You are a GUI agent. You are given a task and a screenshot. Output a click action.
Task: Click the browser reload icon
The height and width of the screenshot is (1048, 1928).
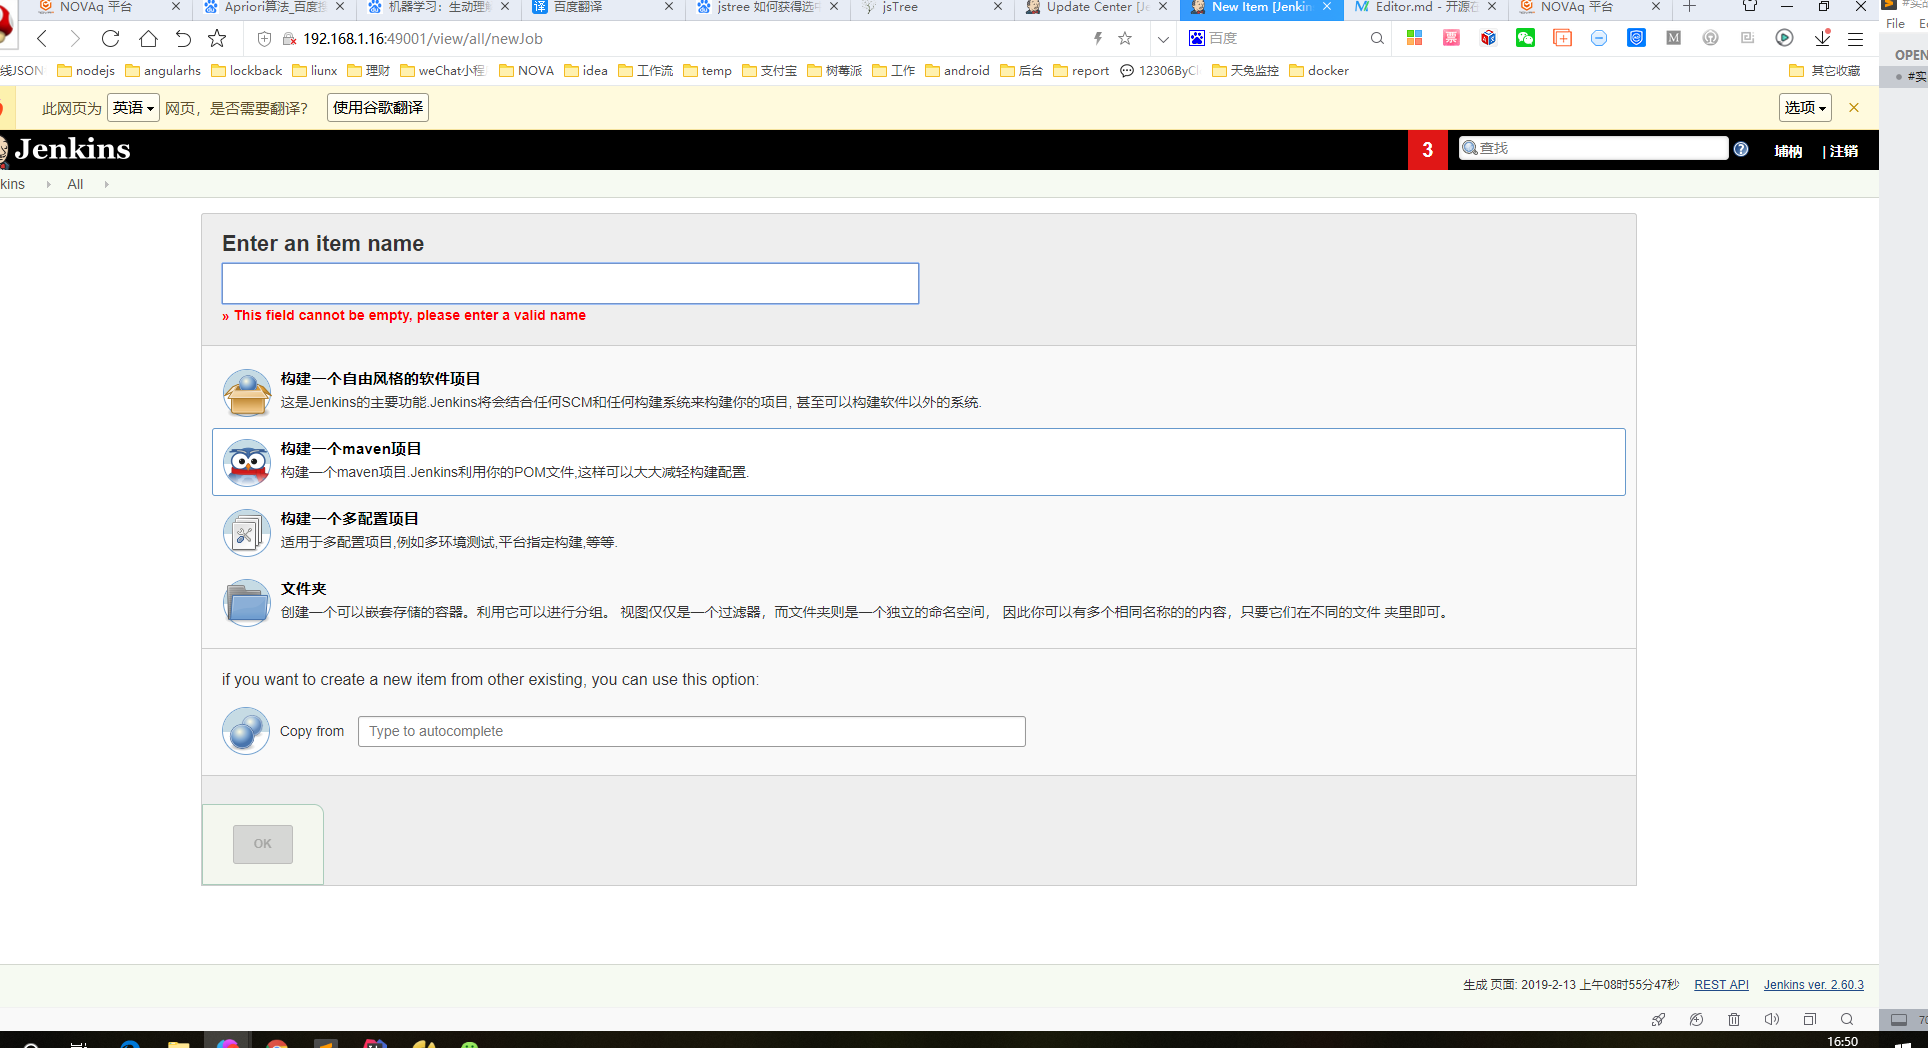pyautogui.click(x=111, y=39)
